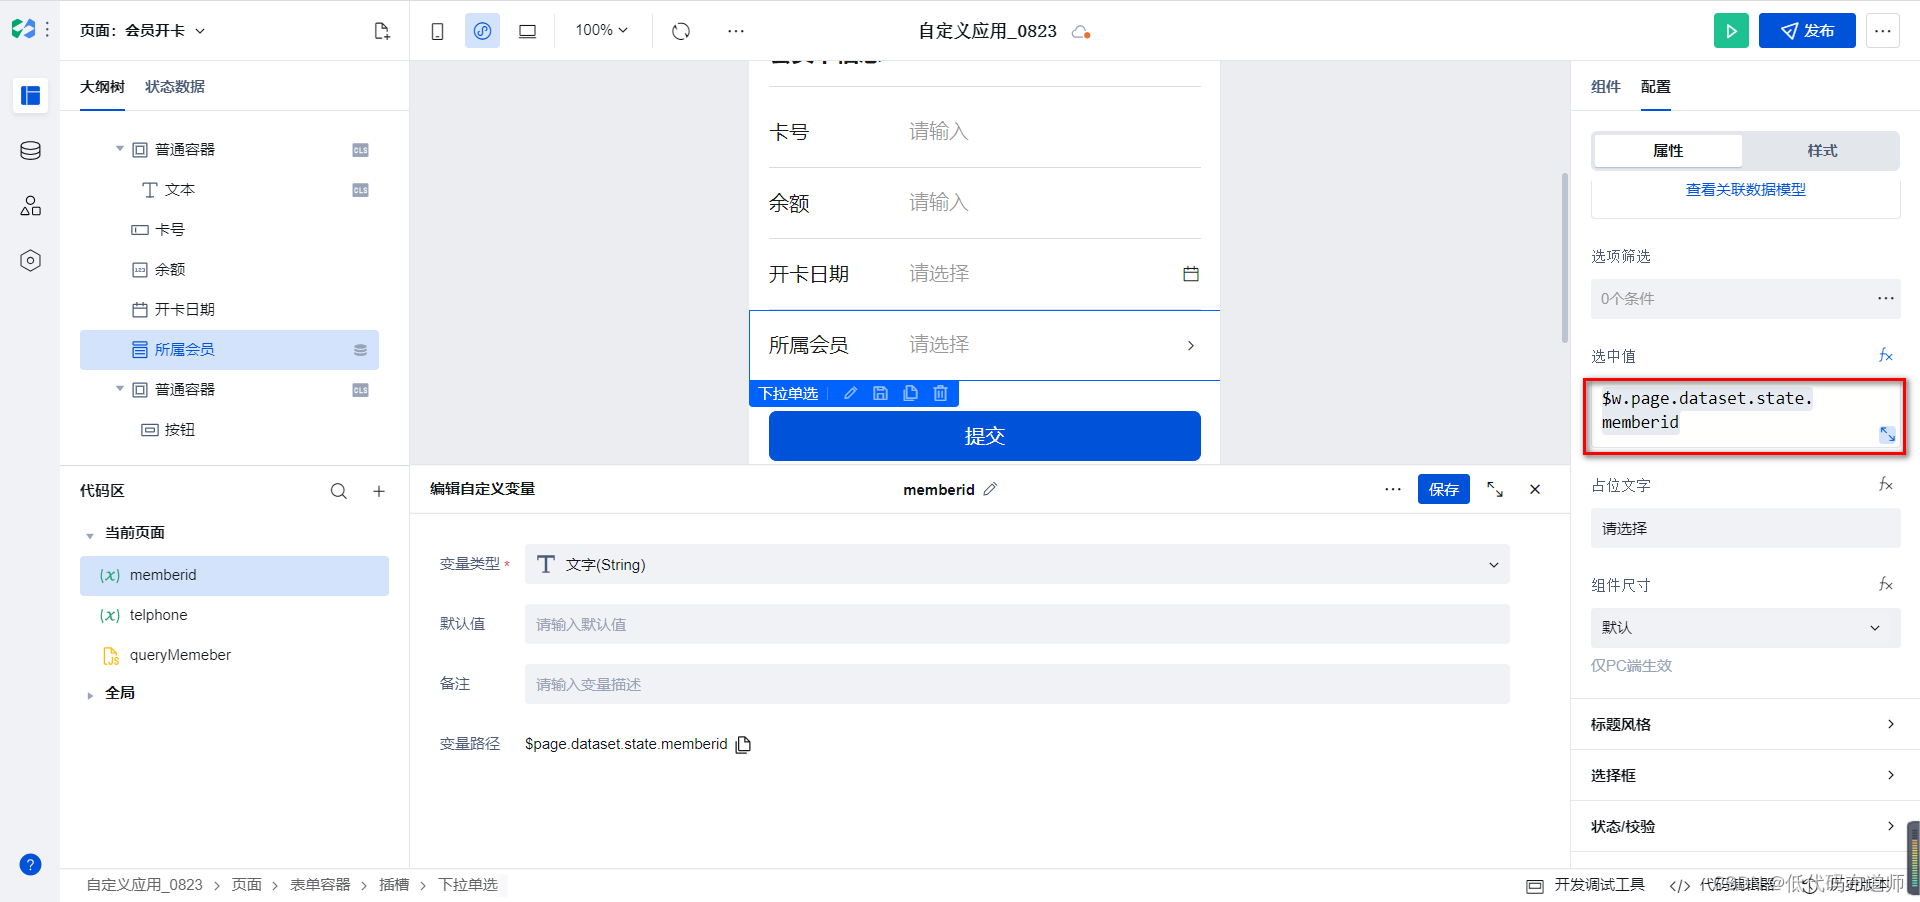Click the 余额 input field on canvas

[x=1053, y=203]
